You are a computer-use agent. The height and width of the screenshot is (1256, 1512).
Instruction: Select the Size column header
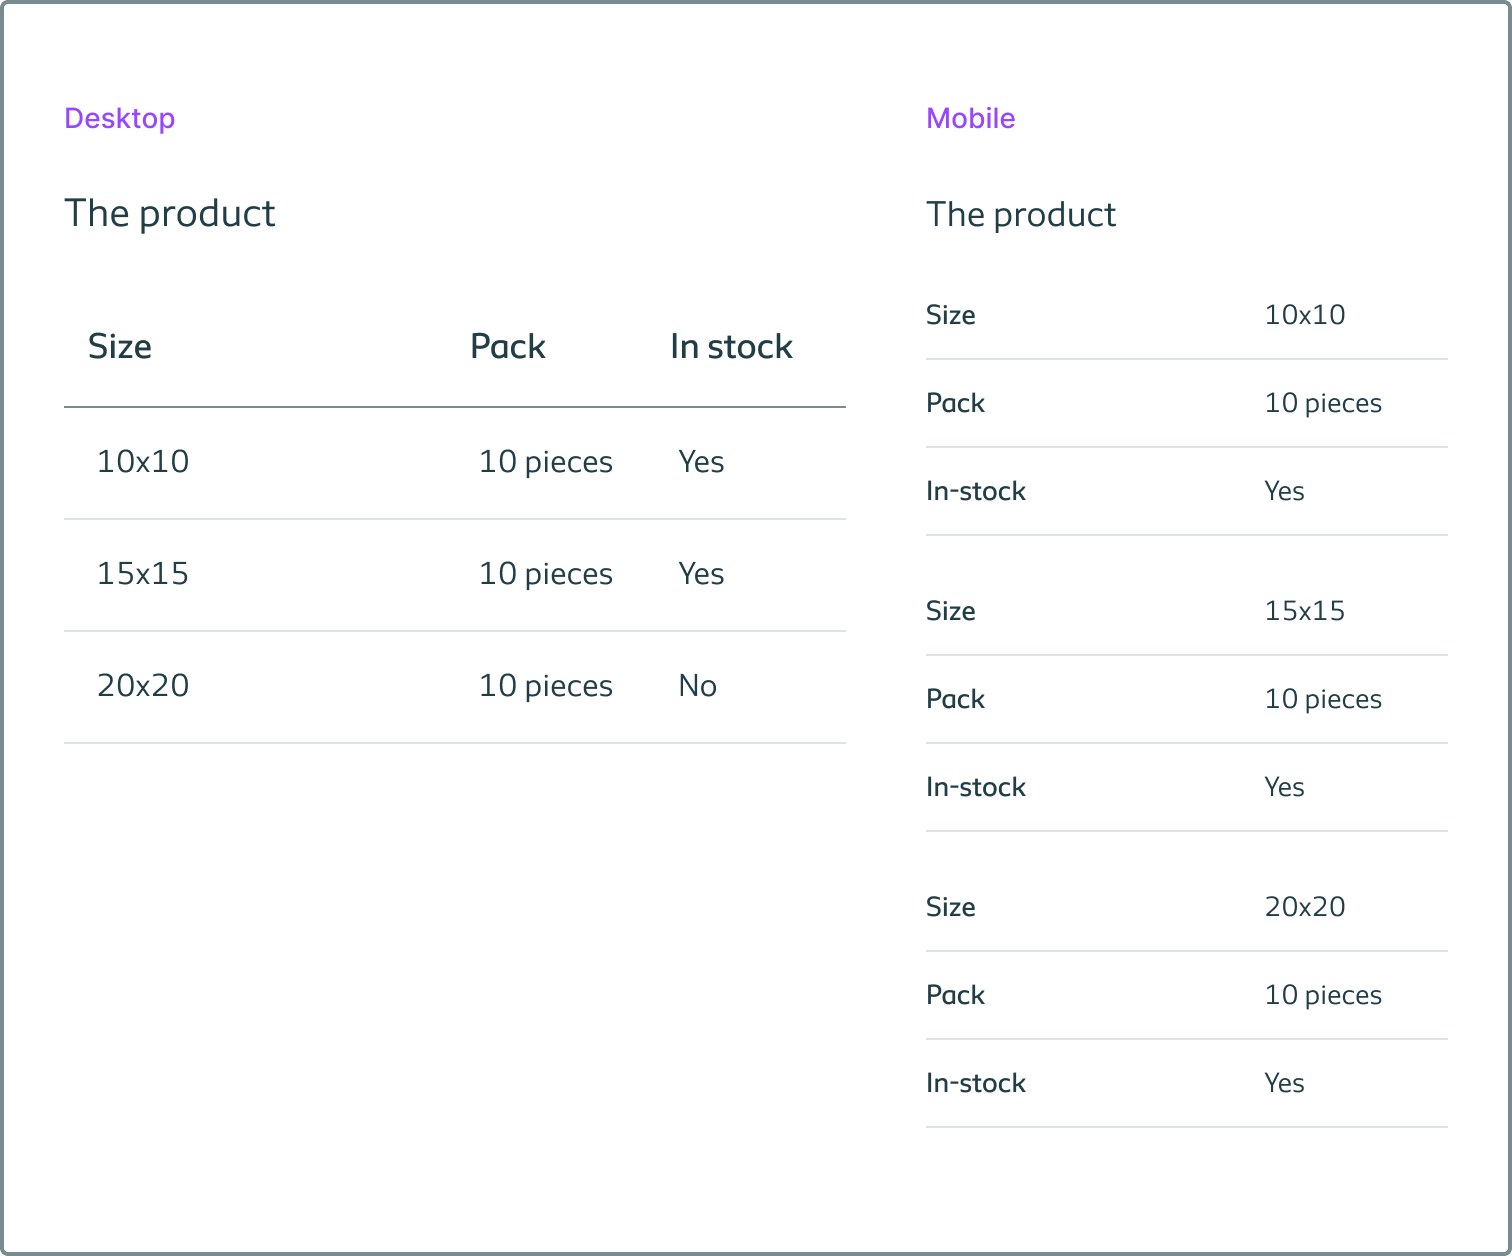pos(119,346)
